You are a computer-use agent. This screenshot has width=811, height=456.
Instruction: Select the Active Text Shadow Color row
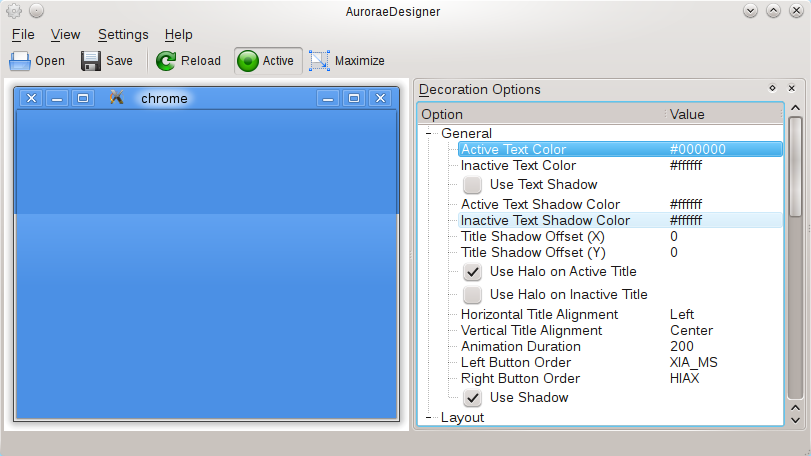point(620,204)
